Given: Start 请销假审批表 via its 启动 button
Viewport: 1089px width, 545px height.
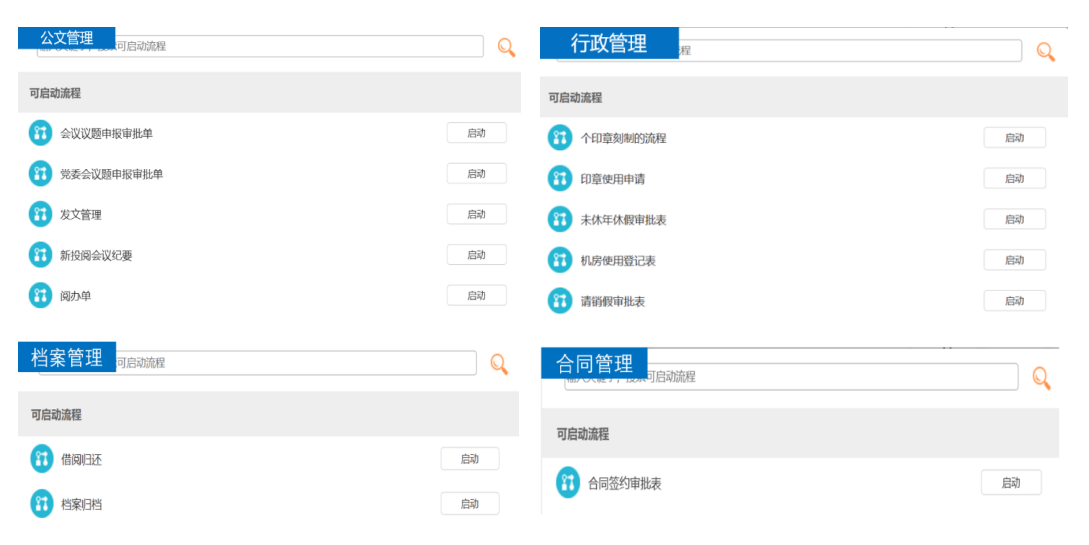Looking at the screenshot, I should coord(1015,301).
